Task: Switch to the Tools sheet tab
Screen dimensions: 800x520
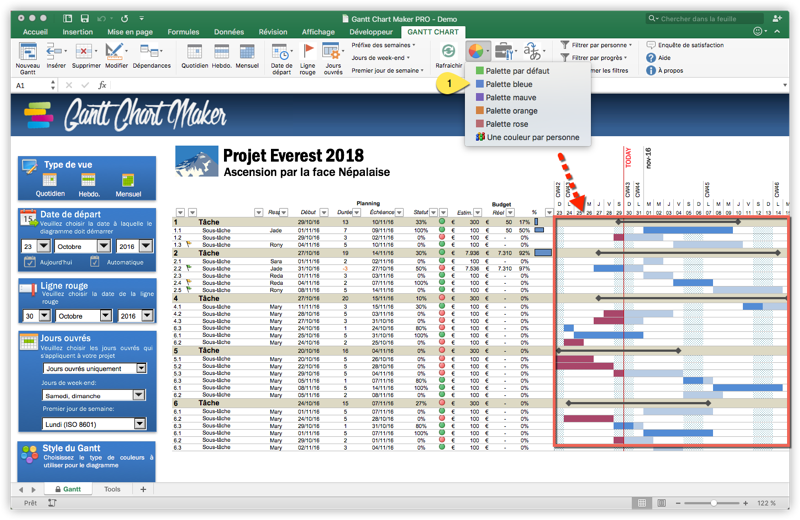Action: (112, 489)
